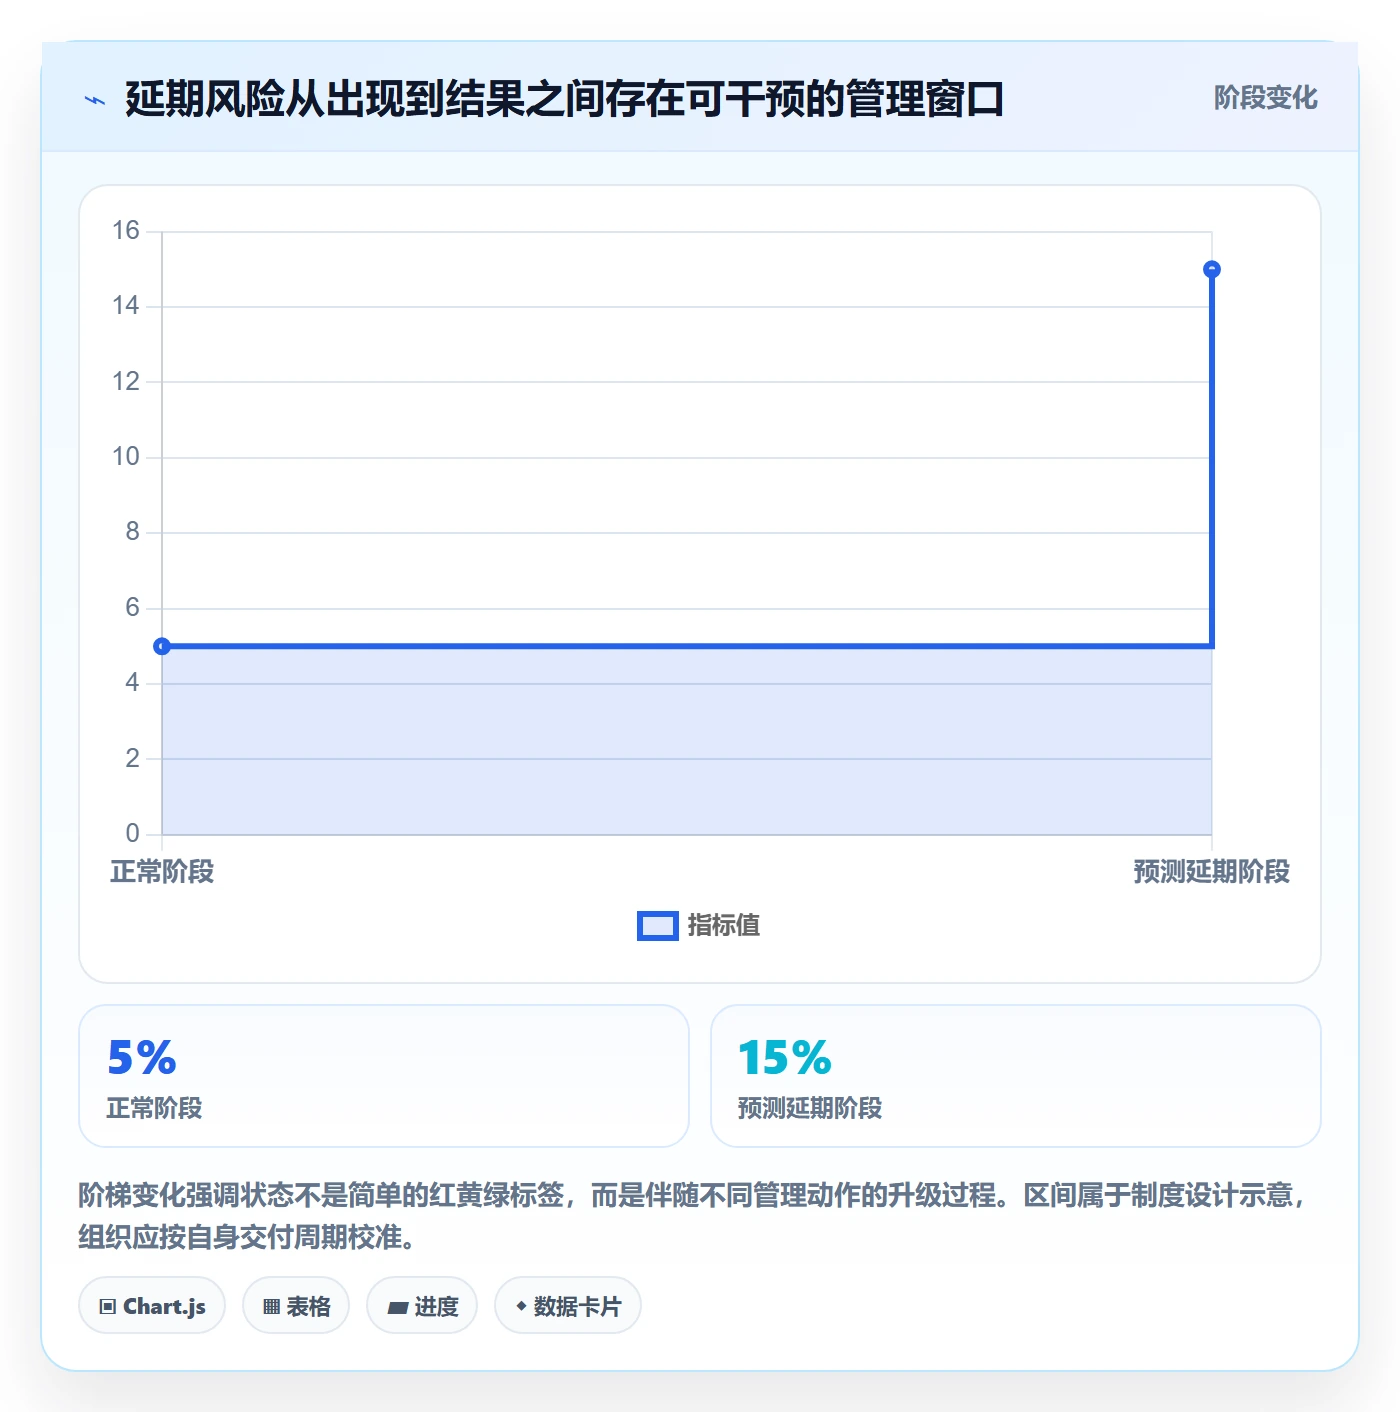Click the 阶段变化 label in header
The image size is (1400, 1412).
coord(1266,98)
